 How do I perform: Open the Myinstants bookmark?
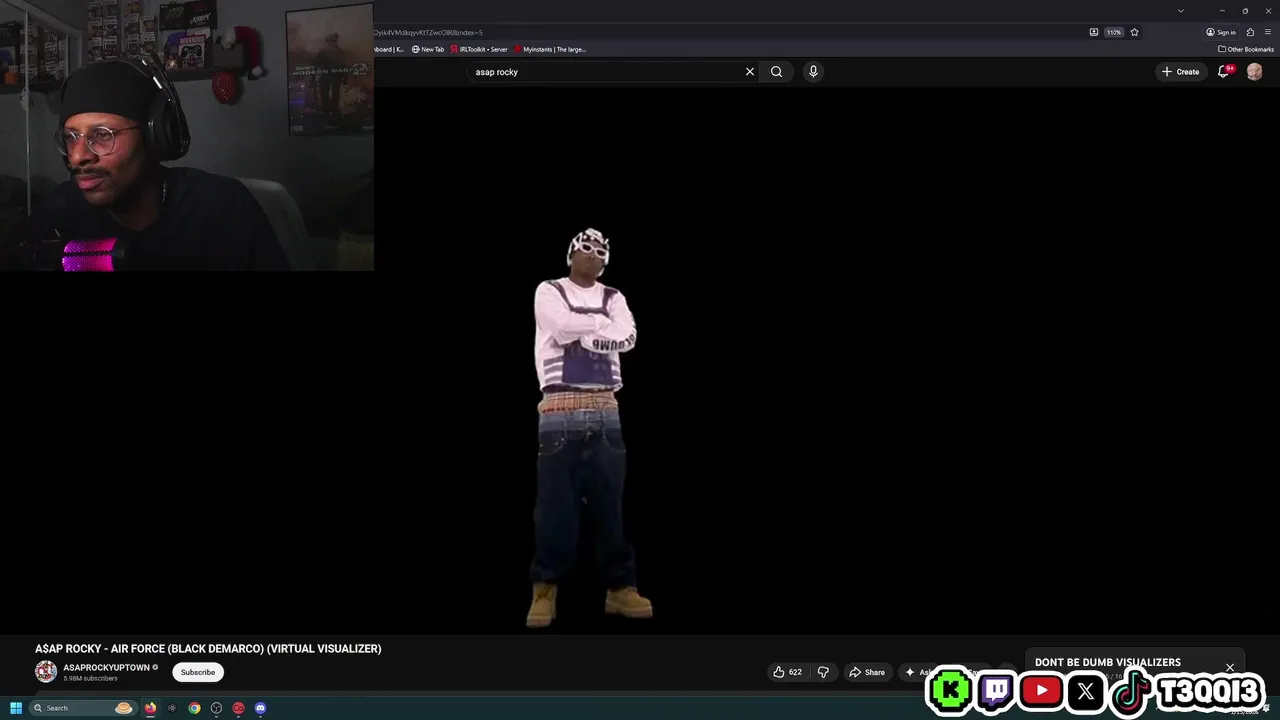[x=550, y=49]
